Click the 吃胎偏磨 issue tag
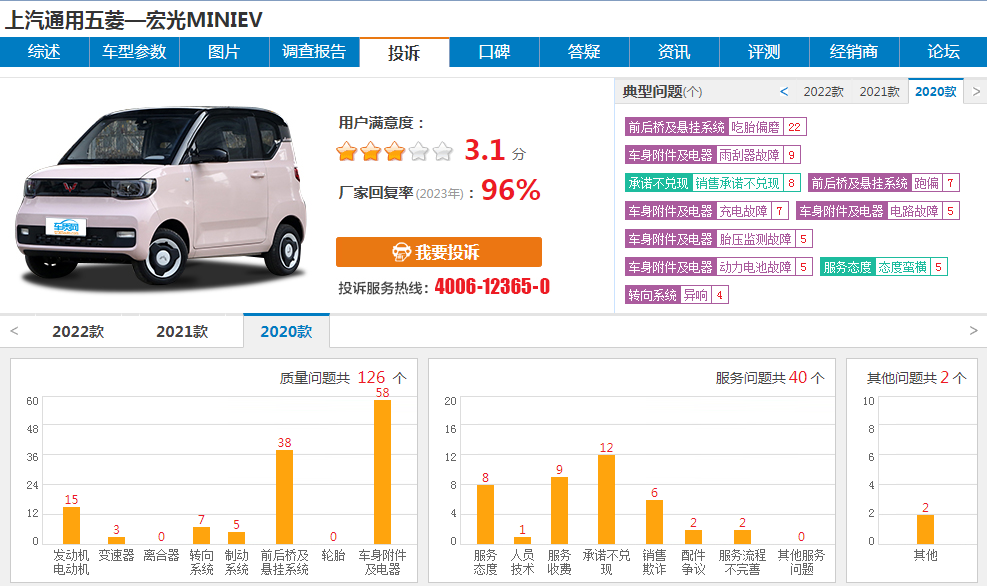Image resolution: width=987 pixels, height=586 pixels. pos(755,127)
